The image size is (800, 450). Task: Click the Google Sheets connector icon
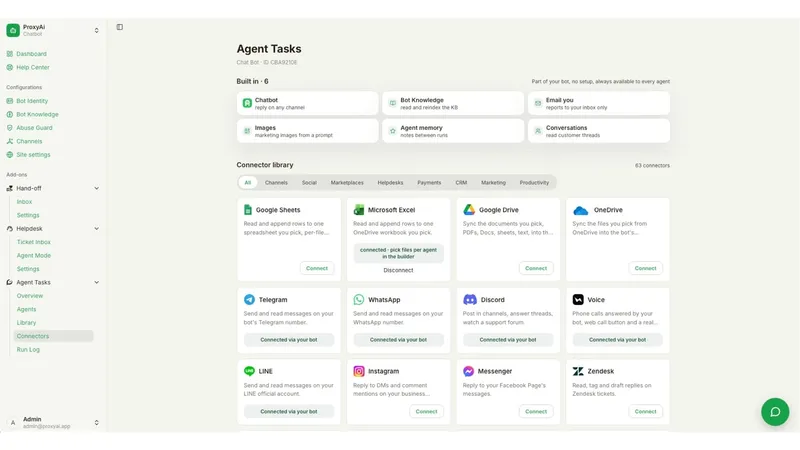248,210
